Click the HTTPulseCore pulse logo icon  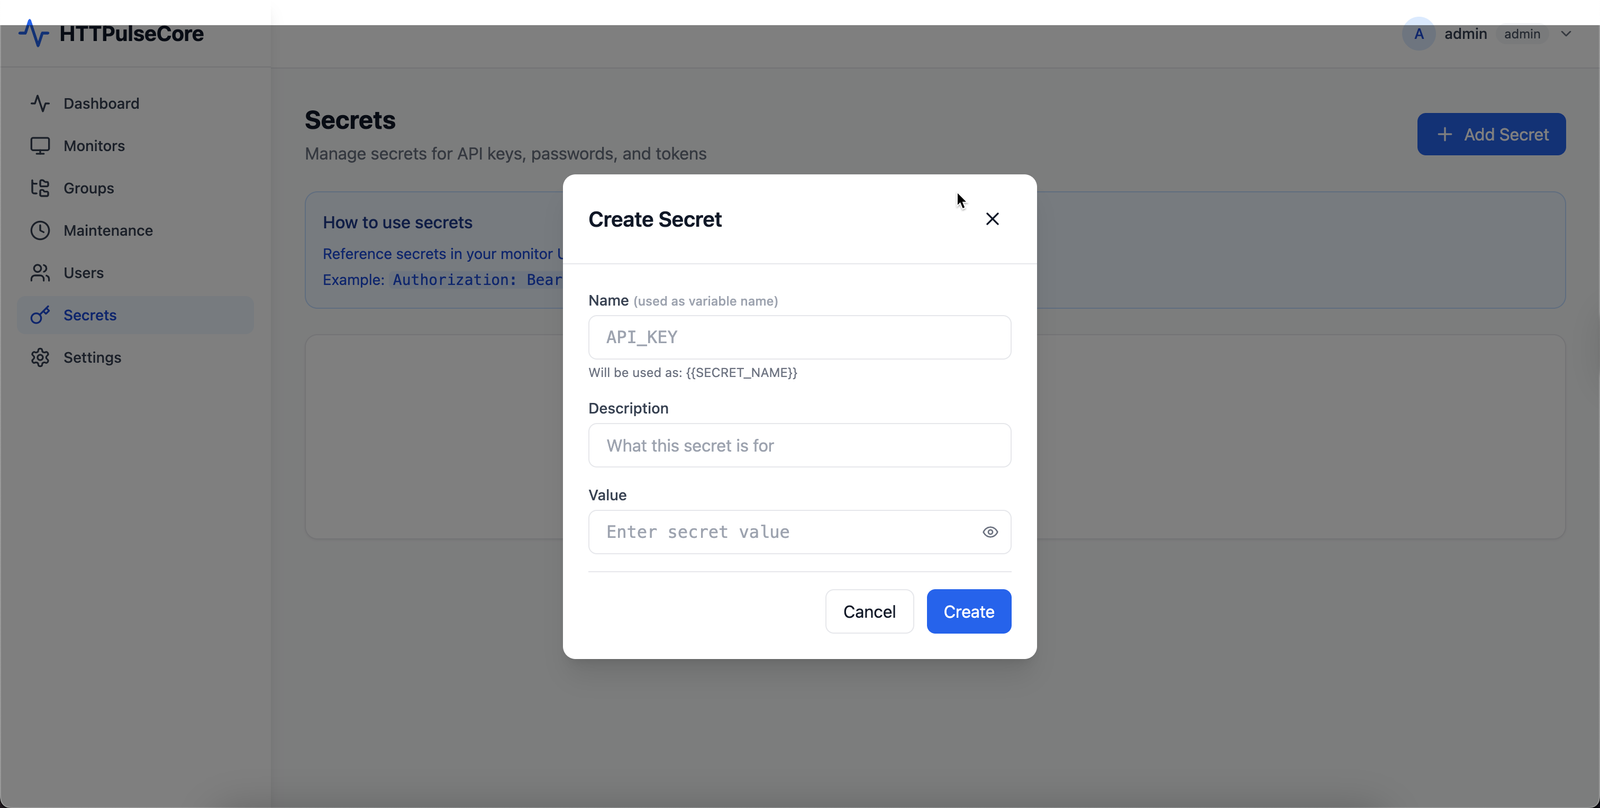point(33,33)
